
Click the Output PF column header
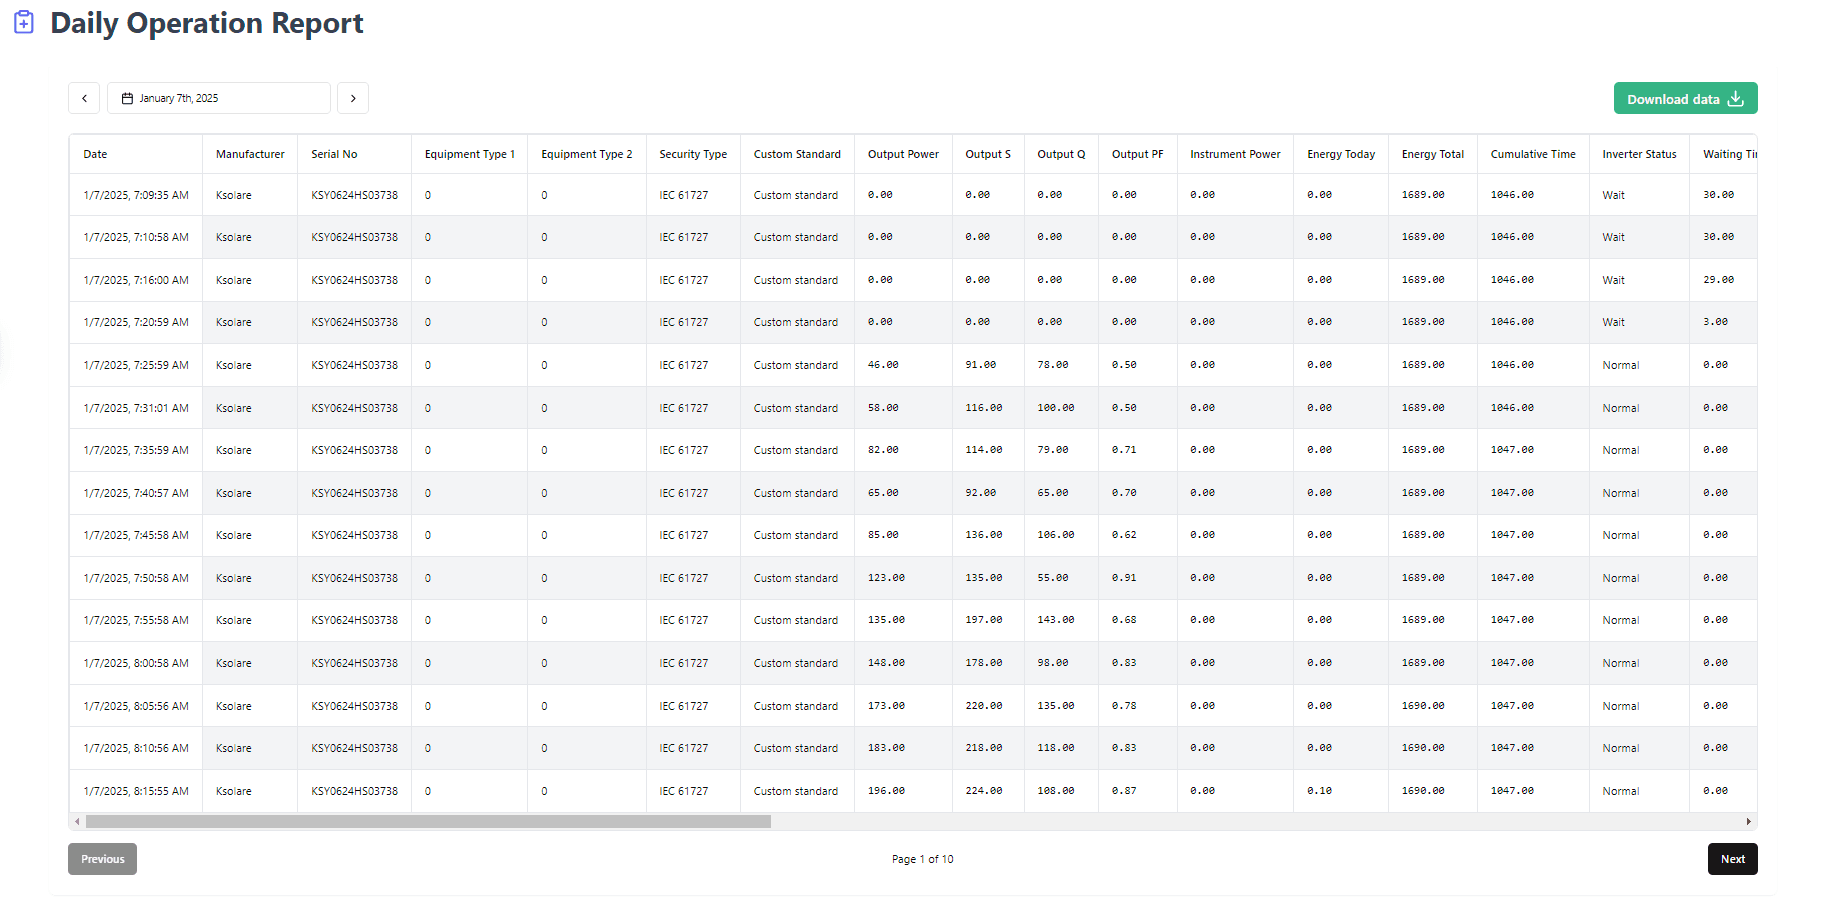(x=1138, y=154)
